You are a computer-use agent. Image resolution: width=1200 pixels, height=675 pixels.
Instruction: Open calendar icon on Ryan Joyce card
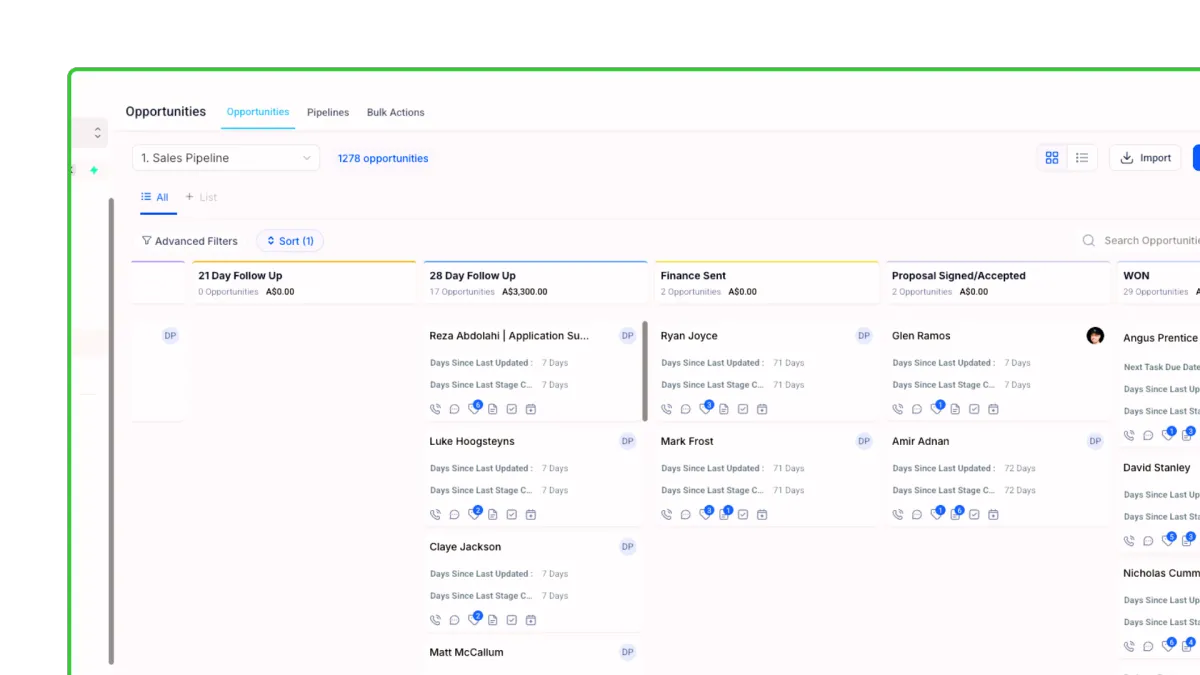pos(762,409)
